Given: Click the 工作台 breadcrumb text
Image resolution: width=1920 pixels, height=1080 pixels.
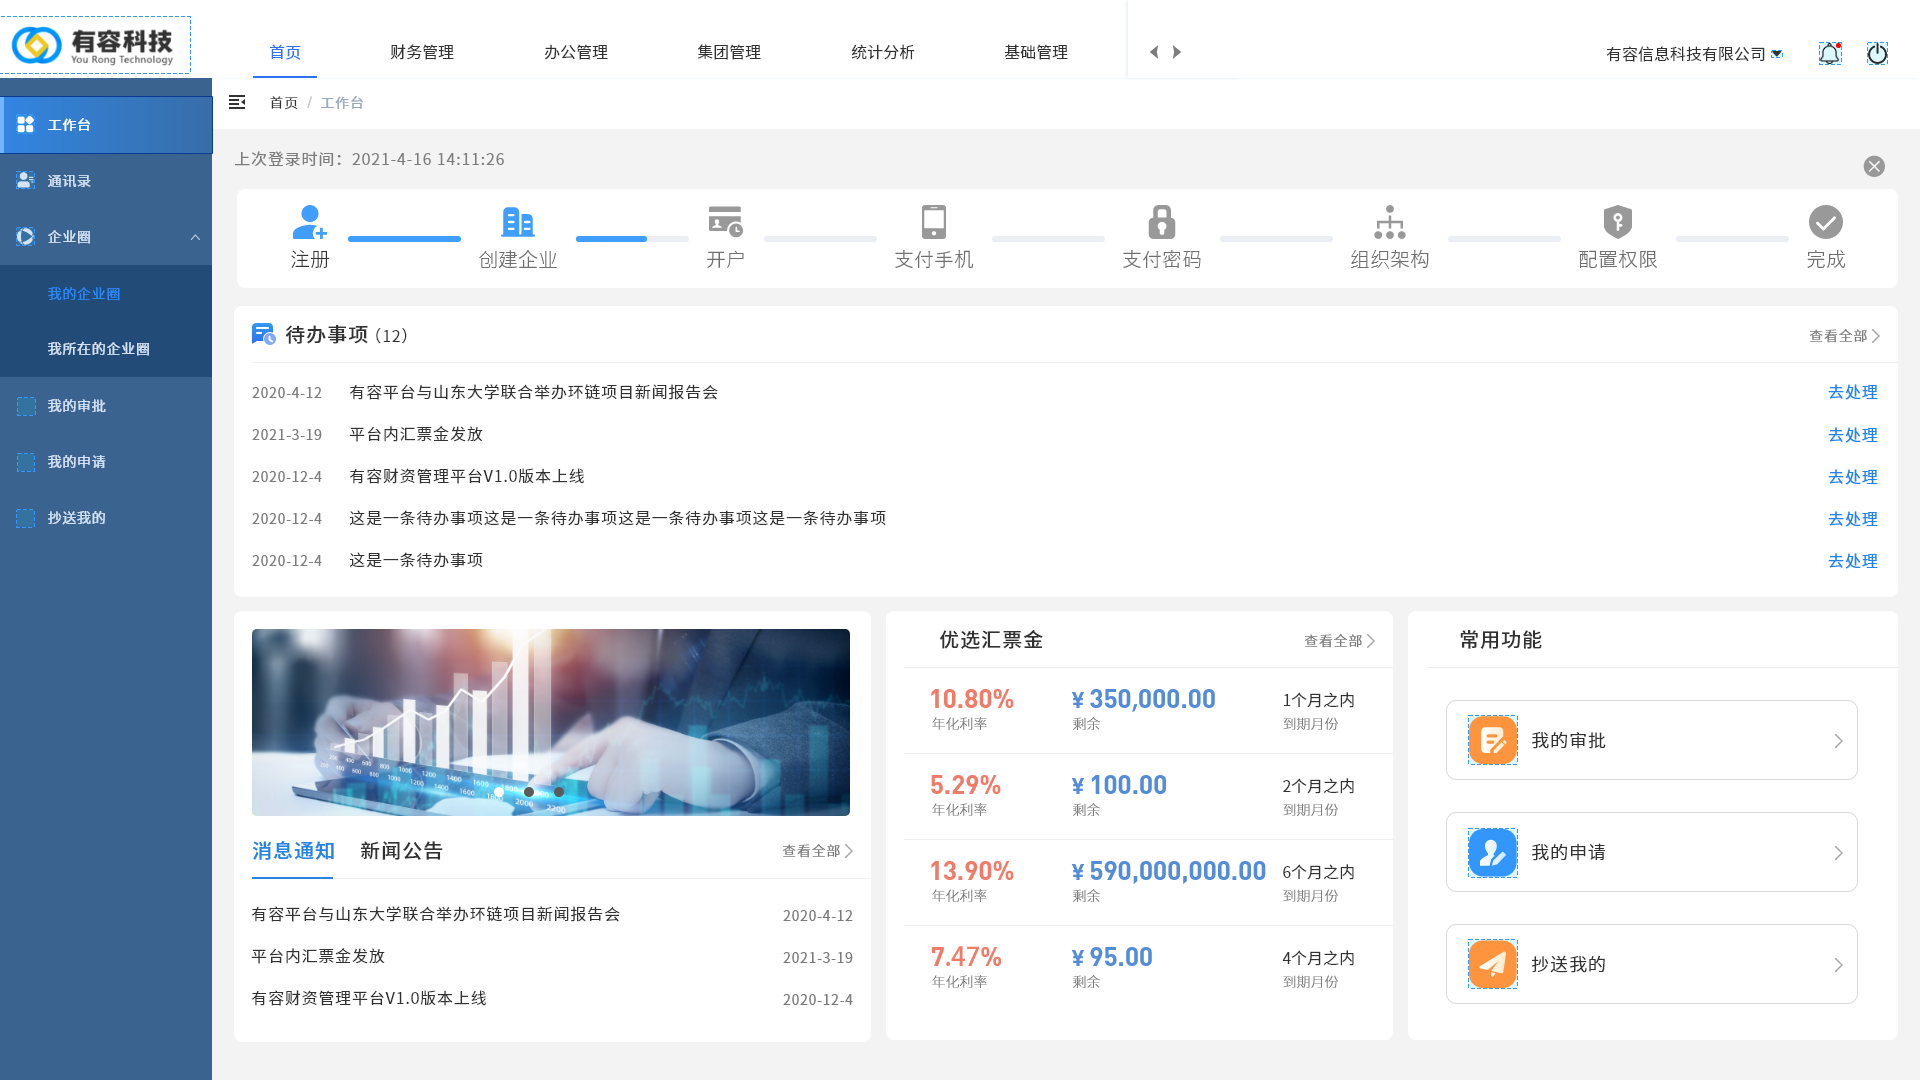Looking at the screenshot, I should [342, 103].
